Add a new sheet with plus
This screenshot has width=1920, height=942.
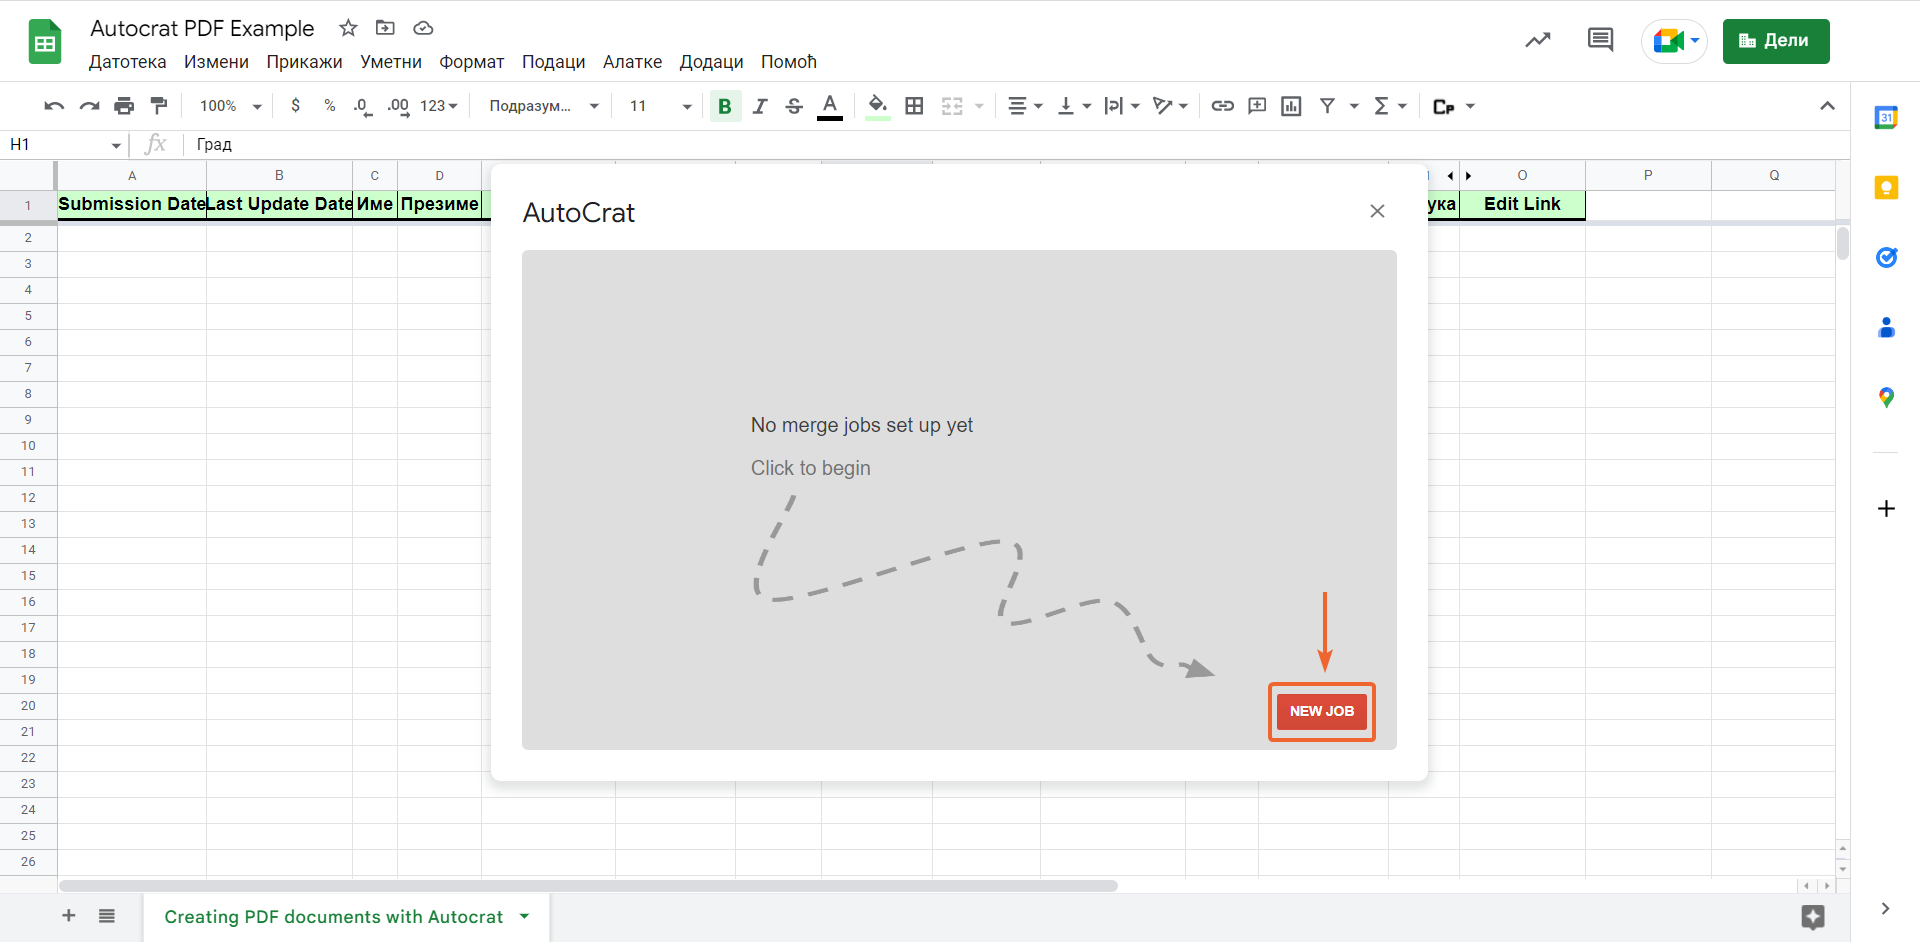[69, 916]
